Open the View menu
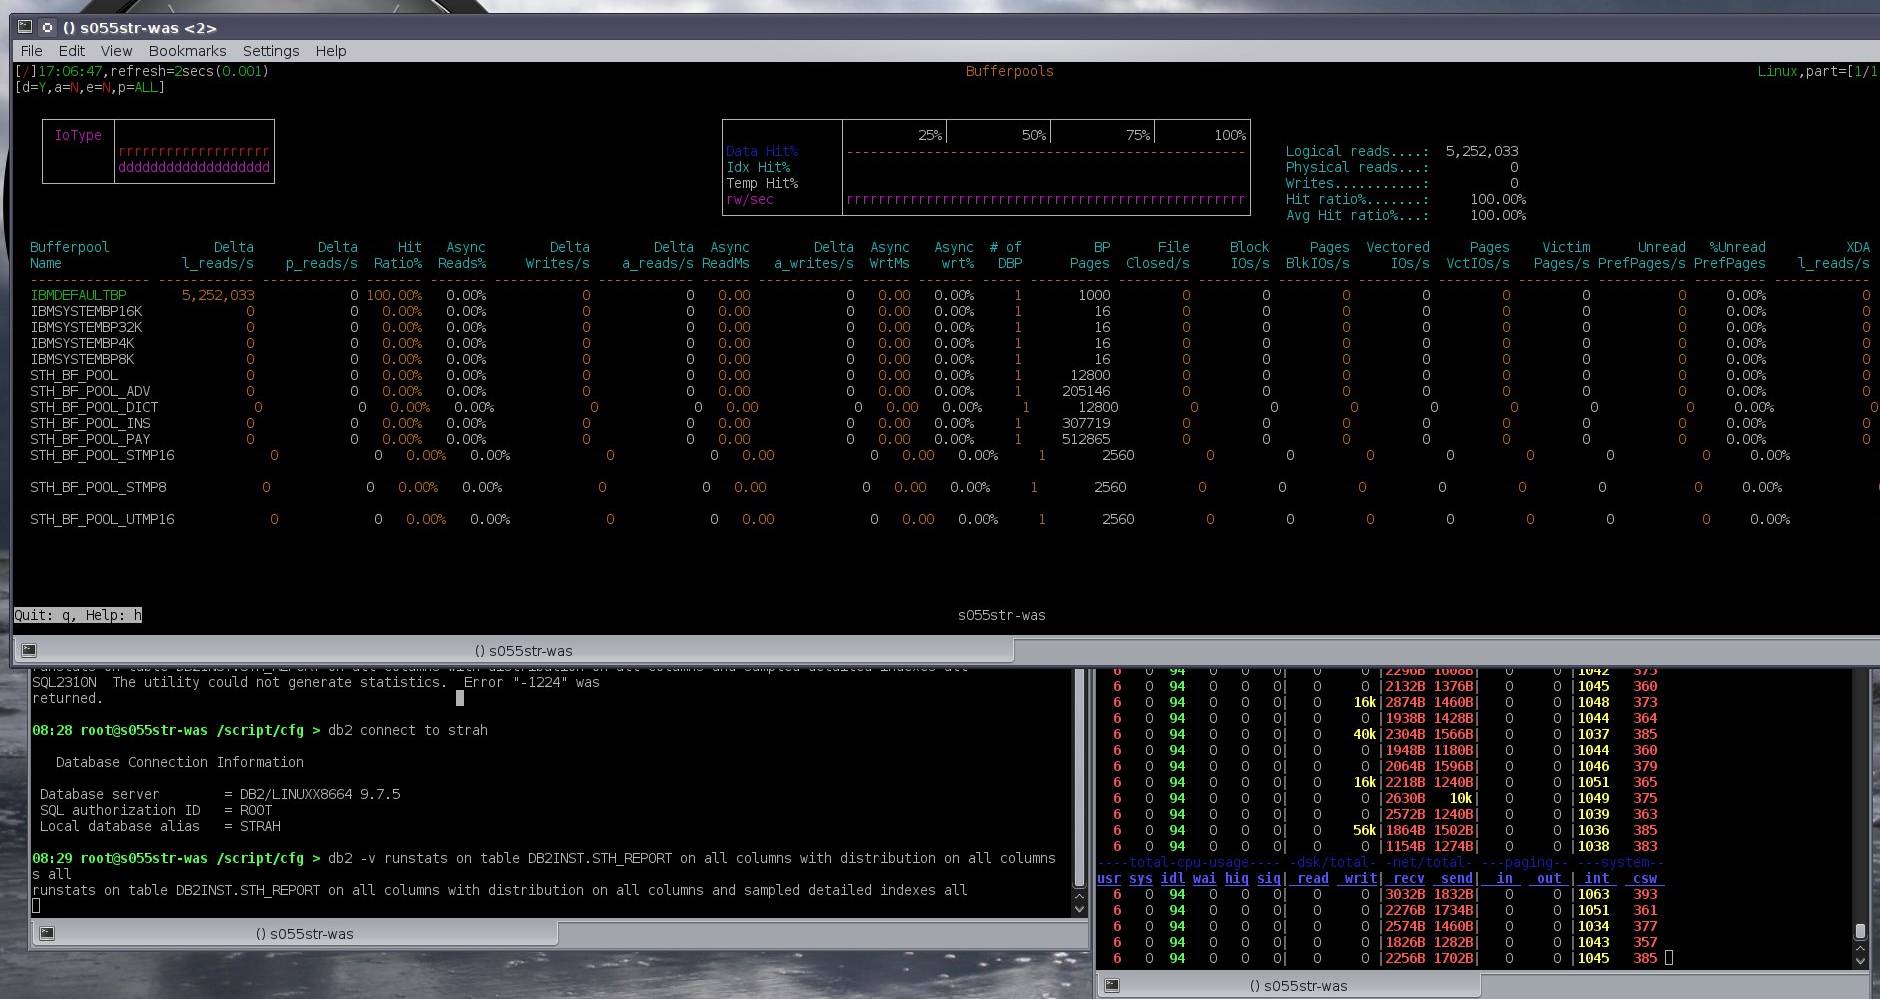Image resolution: width=1880 pixels, height=999 pixels. pos(116,51)
